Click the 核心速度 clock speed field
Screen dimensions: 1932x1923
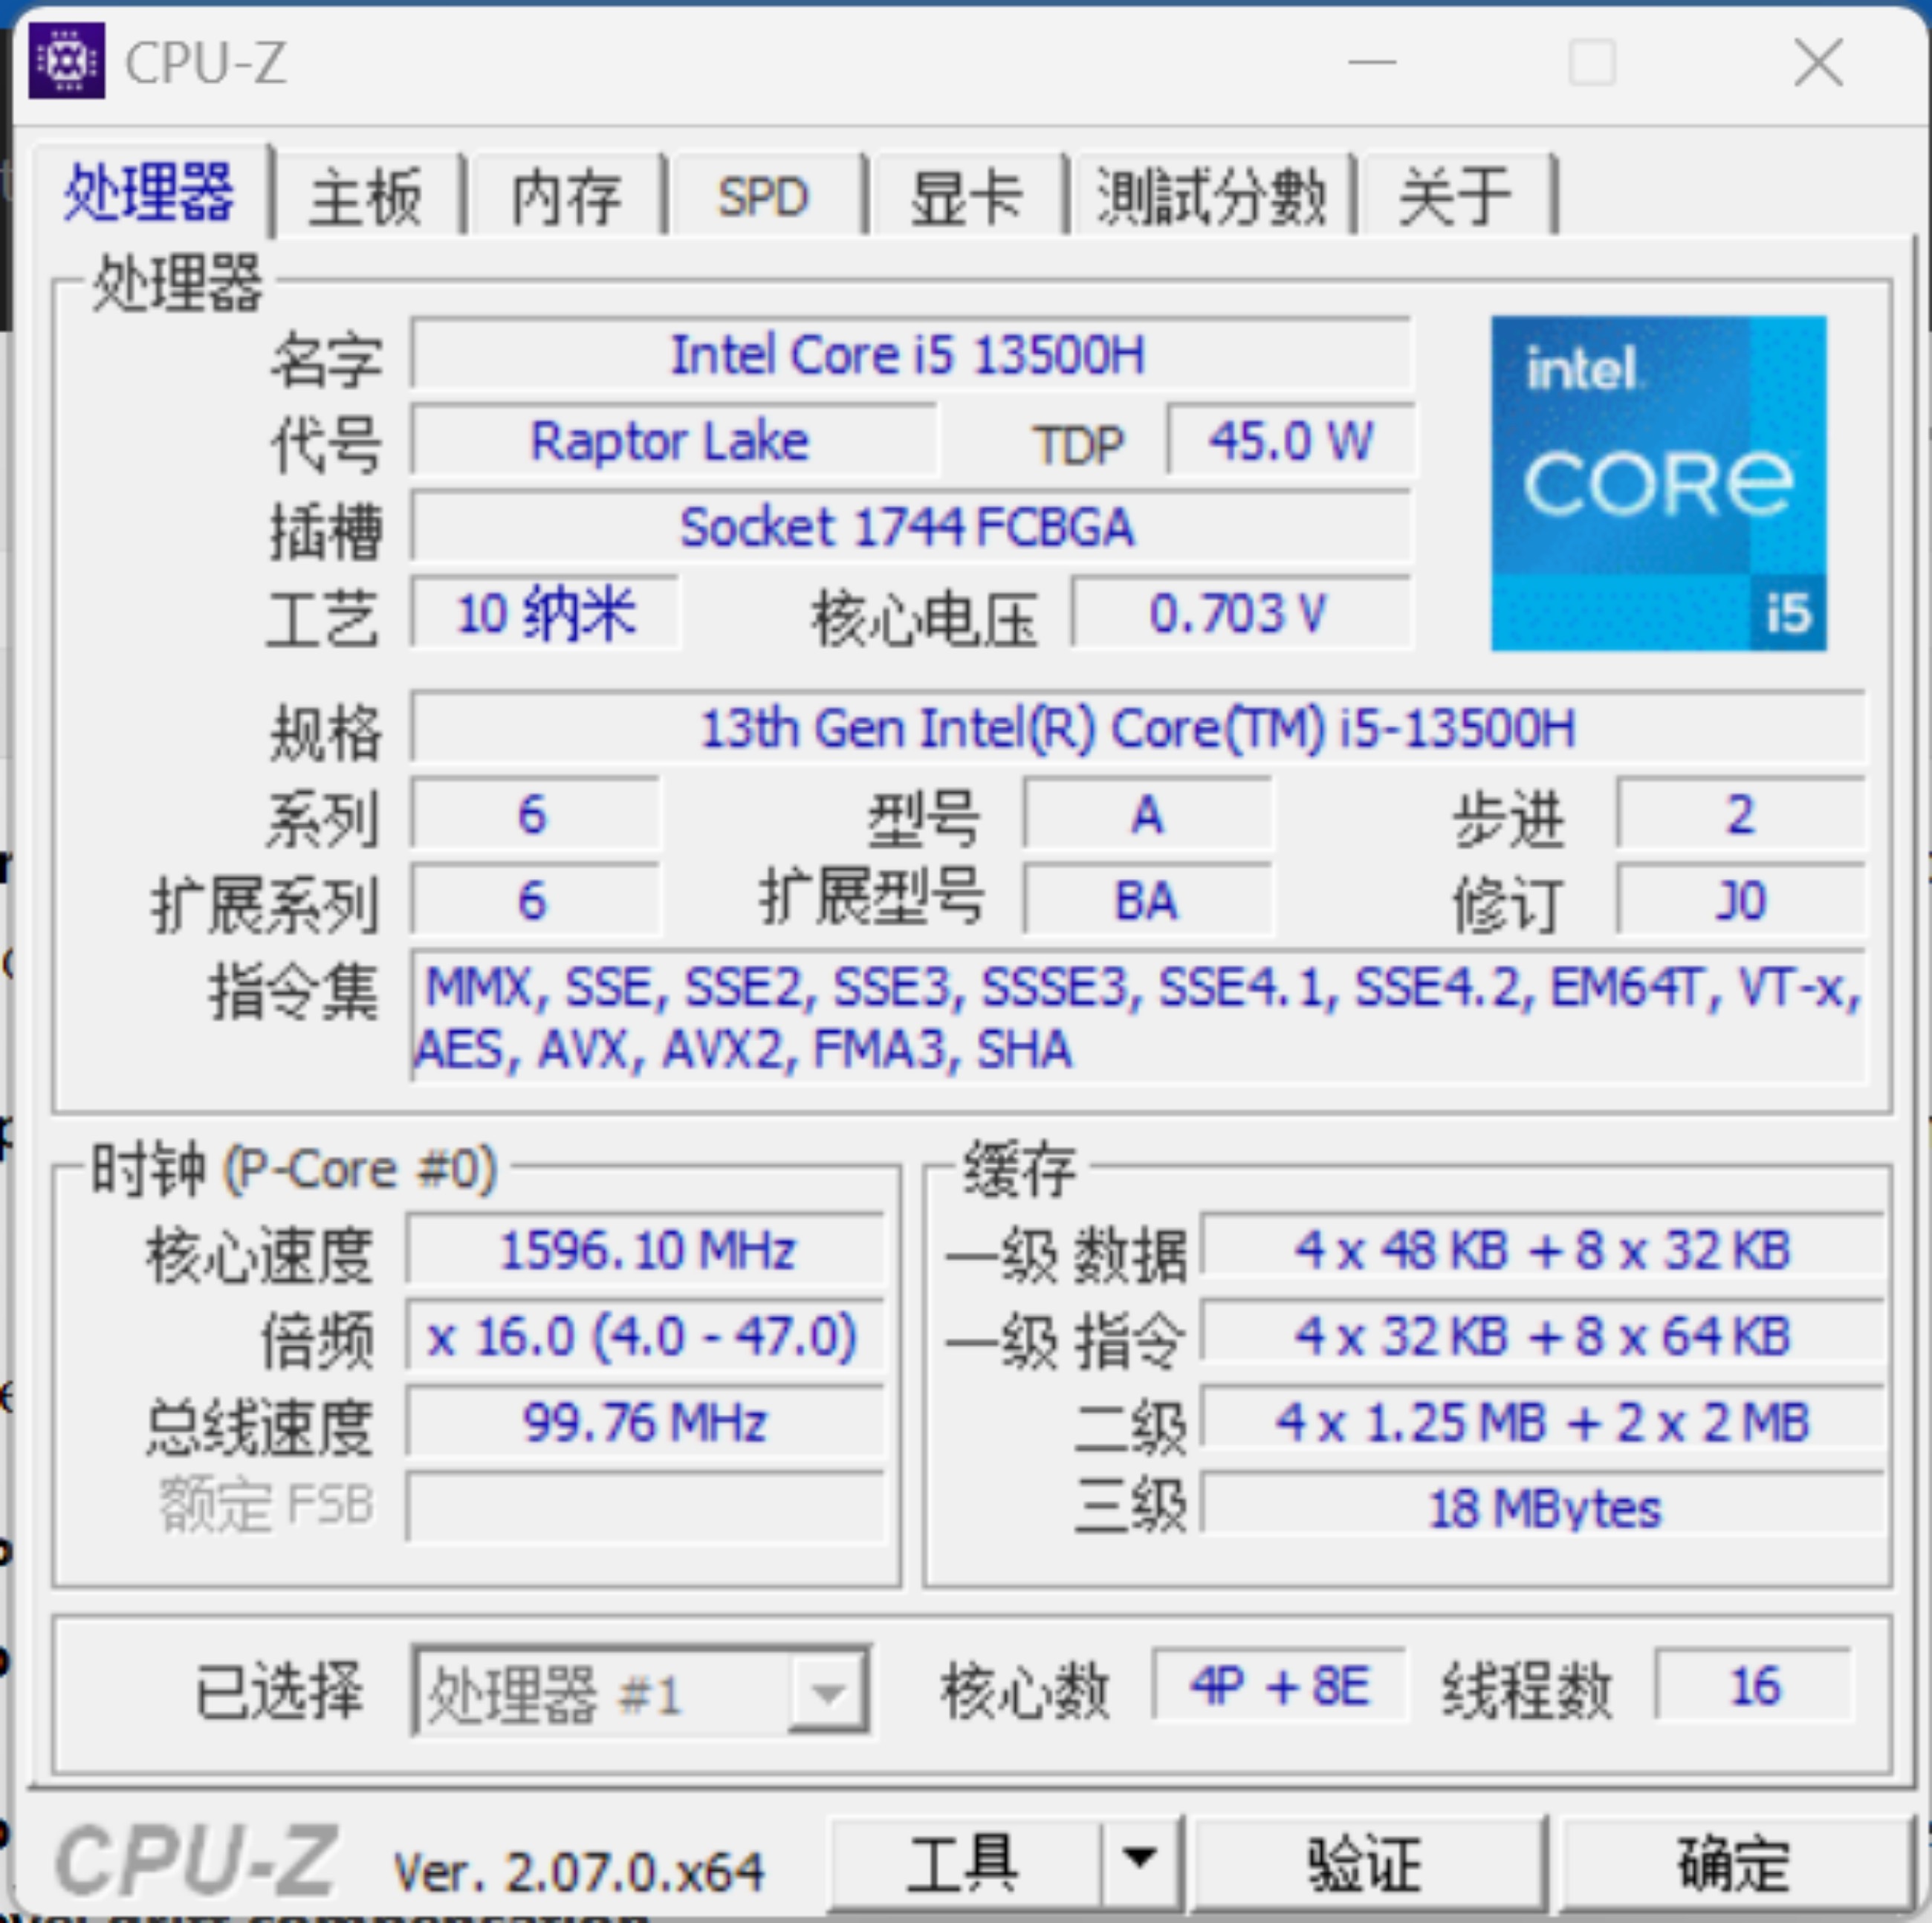coord(648,1249)
